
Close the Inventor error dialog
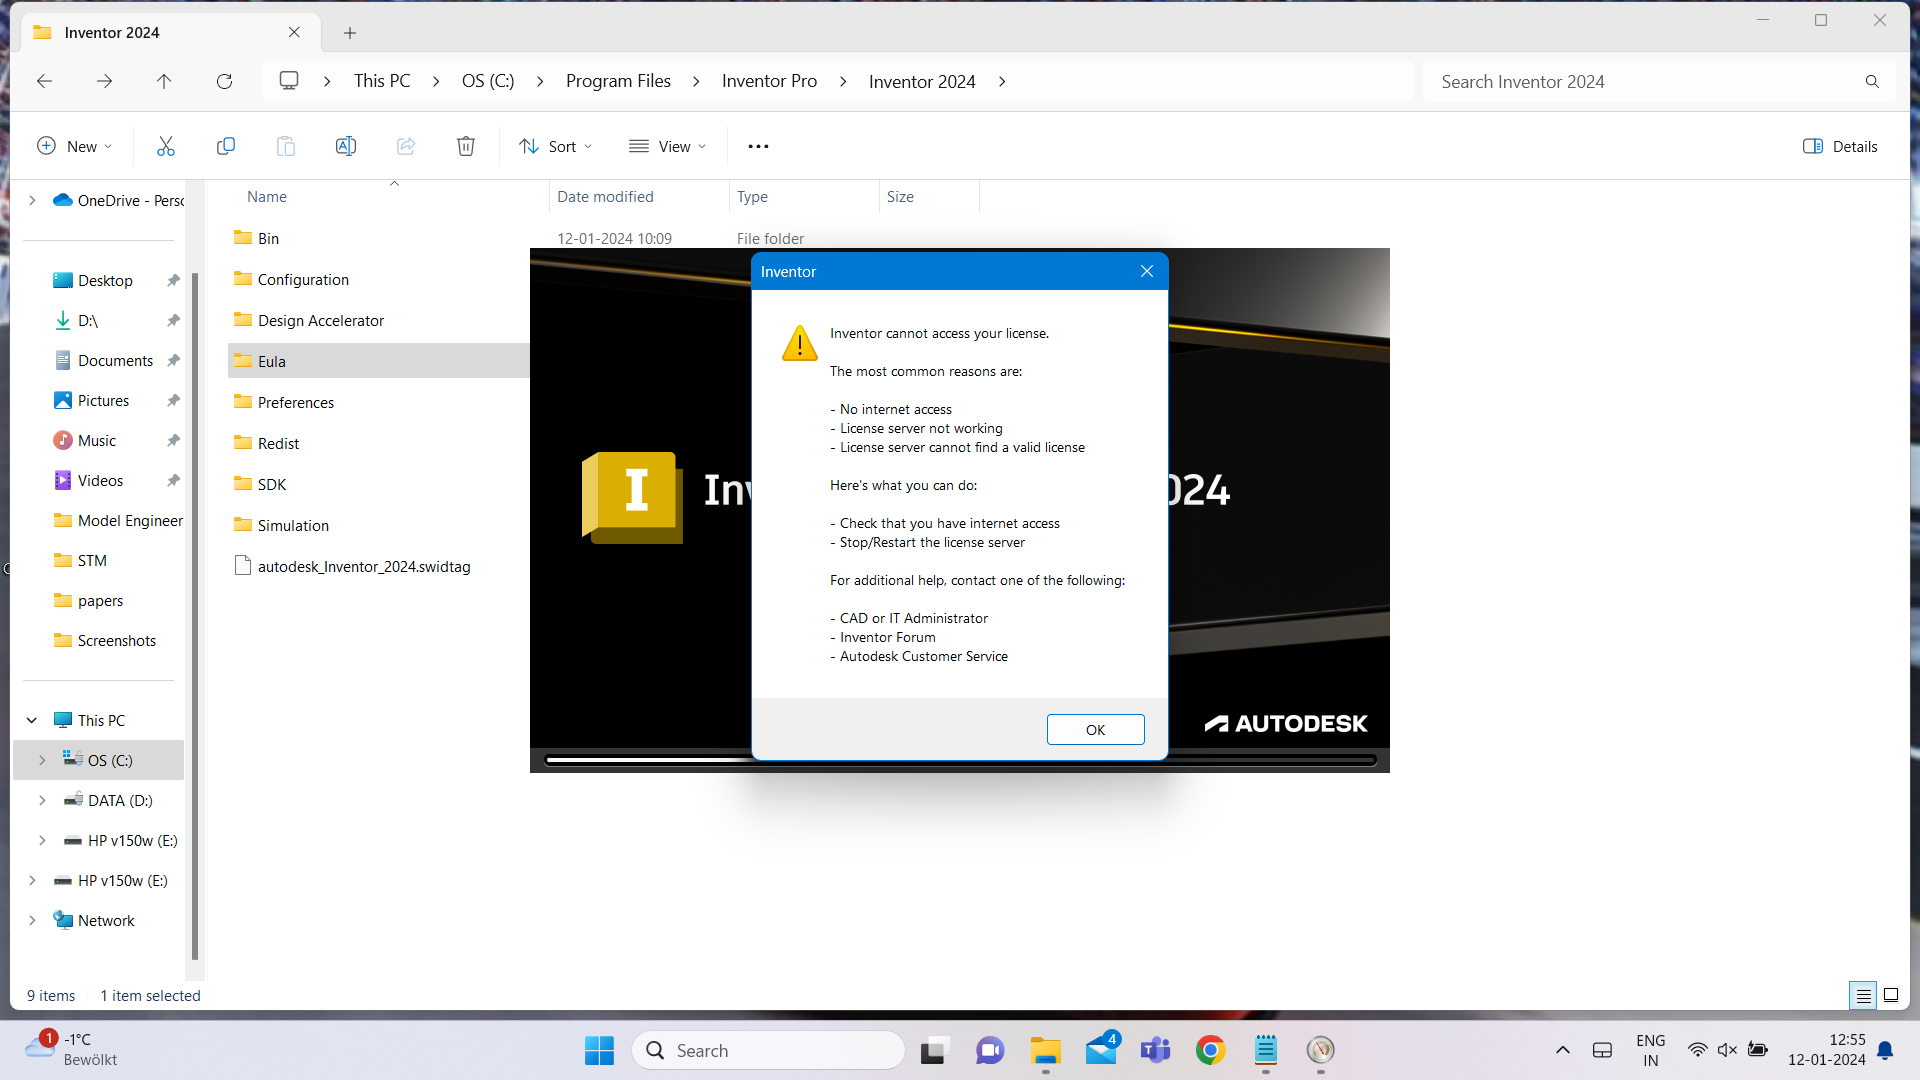tap(1147, 271)
